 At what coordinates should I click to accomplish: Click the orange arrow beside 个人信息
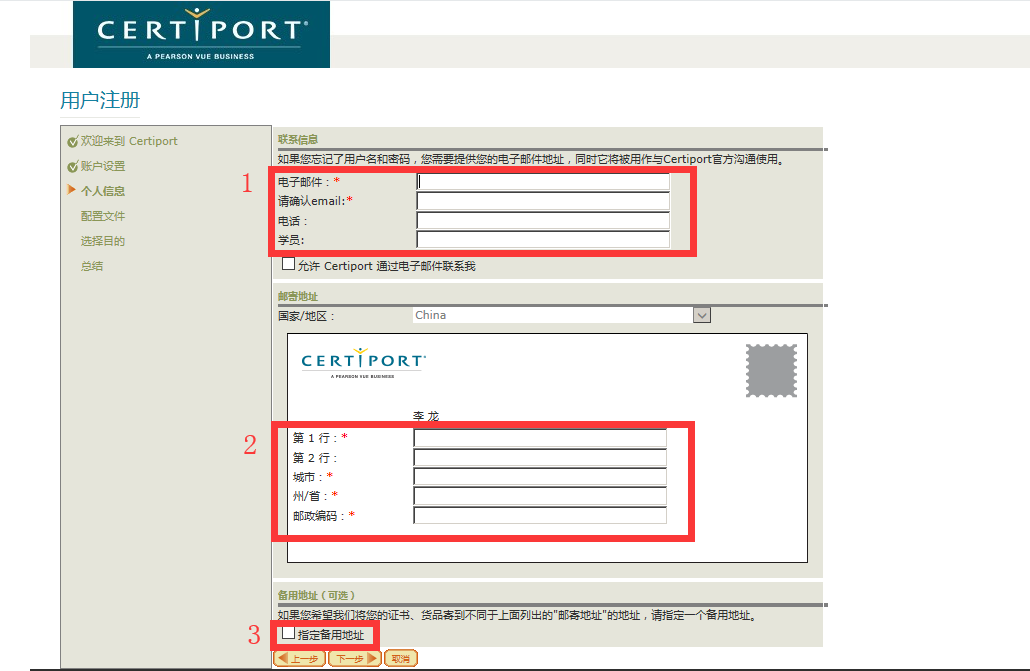pos(72,190)
